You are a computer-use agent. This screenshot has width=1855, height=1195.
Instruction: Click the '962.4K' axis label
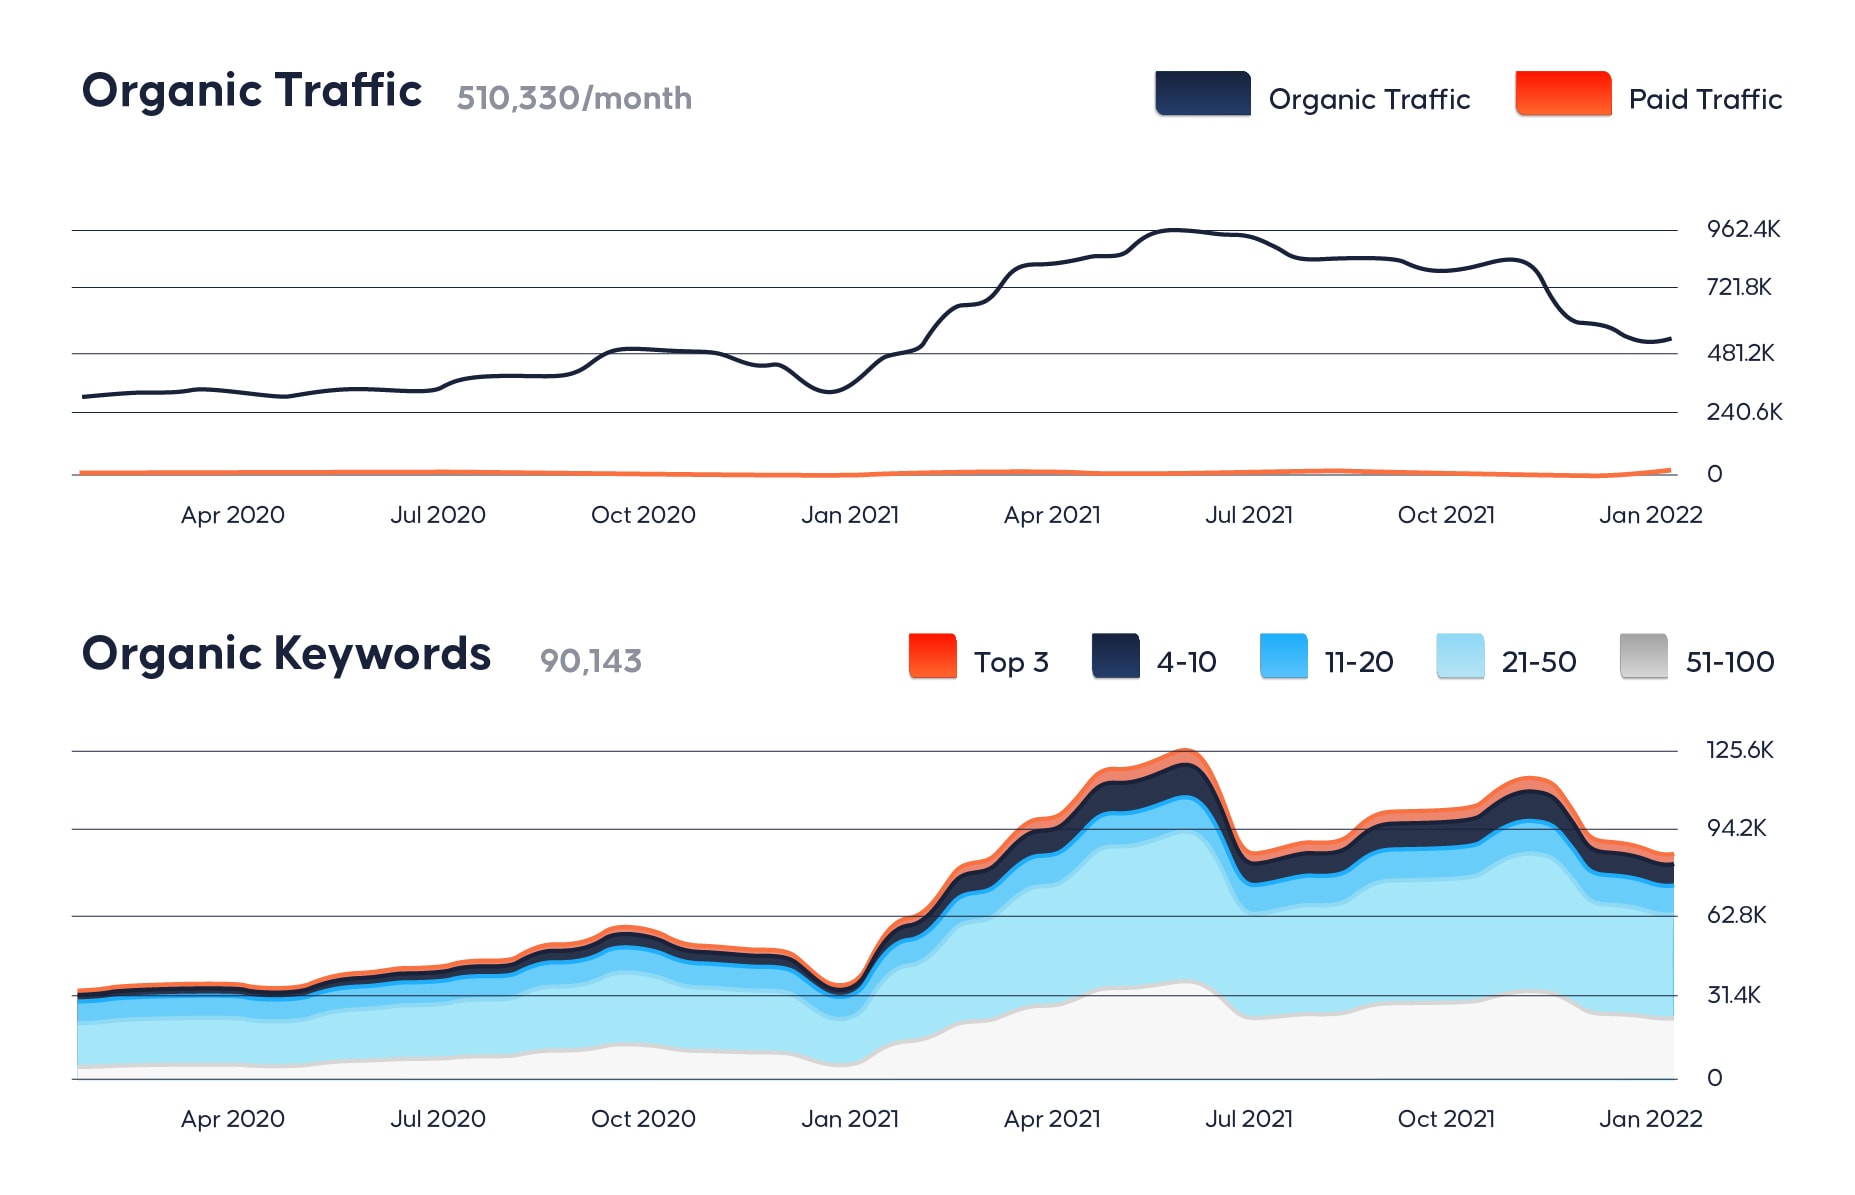pyautogui.click(x=1743, y=229)
